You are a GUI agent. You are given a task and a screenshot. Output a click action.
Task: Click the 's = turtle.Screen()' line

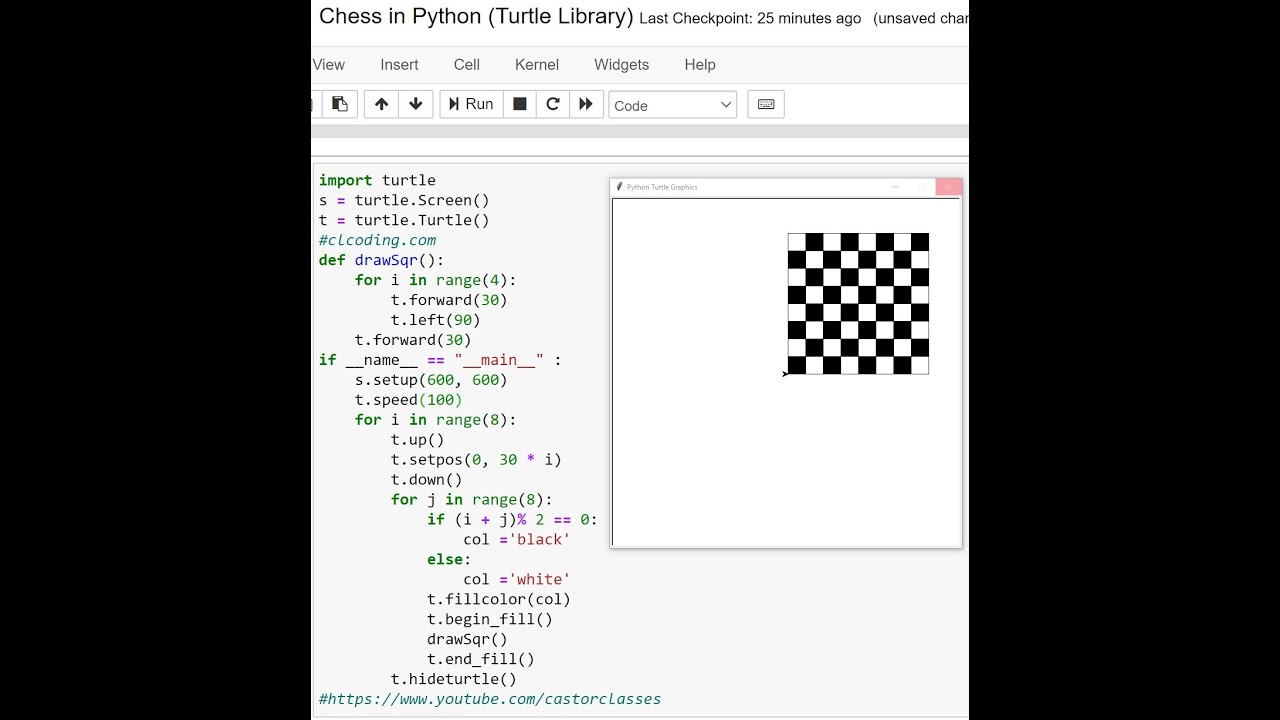coord(404,200)
